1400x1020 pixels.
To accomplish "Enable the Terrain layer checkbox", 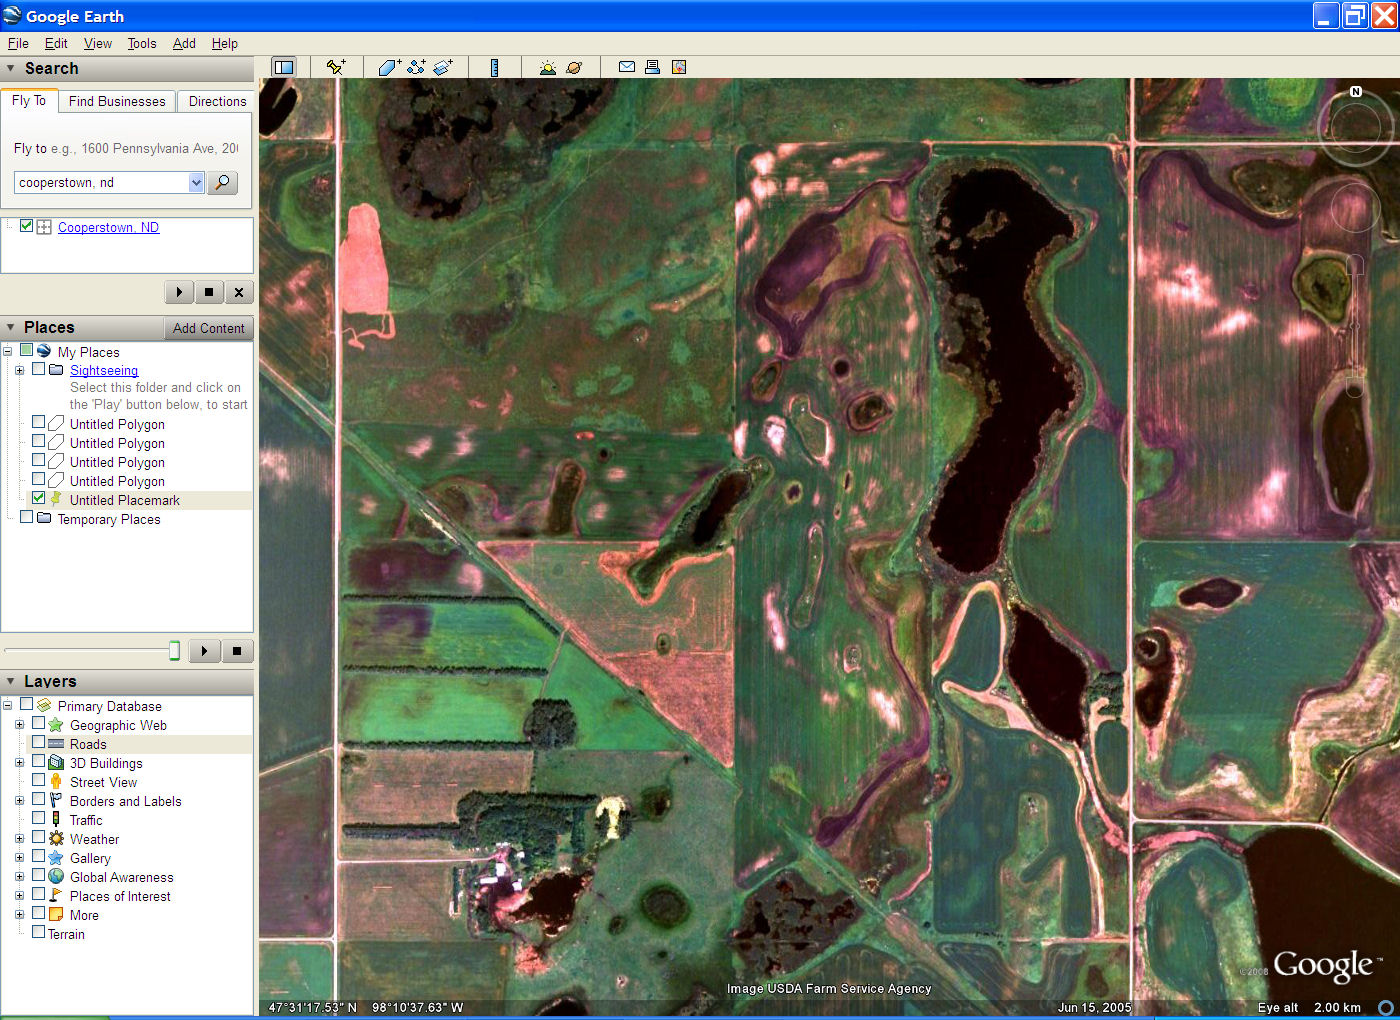I will click(x=38, y=932).
